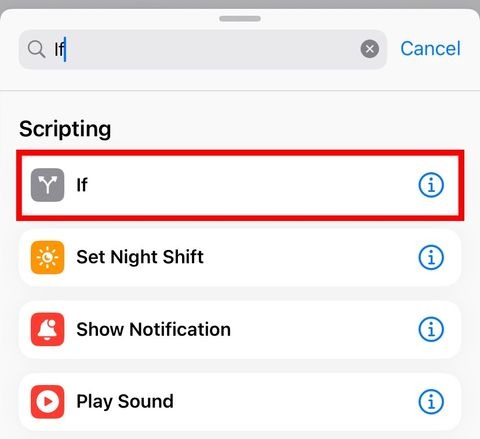The image size is (480, 439).
Task: Tap the blank middle of the Set Night Shift row
Action: point(310,257)
